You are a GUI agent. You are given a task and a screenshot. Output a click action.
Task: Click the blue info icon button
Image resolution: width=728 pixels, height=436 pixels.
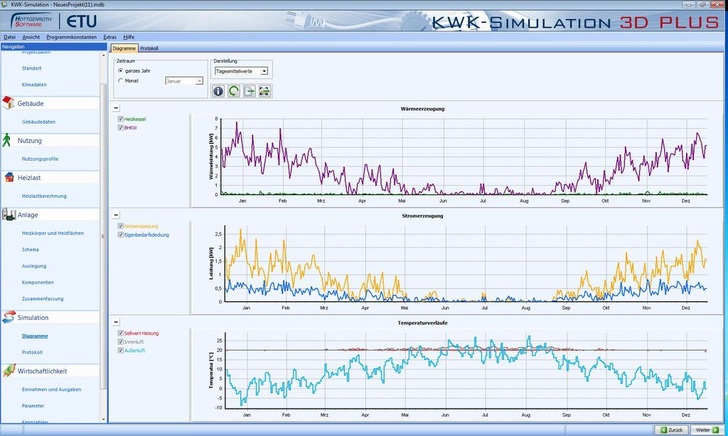218,91
